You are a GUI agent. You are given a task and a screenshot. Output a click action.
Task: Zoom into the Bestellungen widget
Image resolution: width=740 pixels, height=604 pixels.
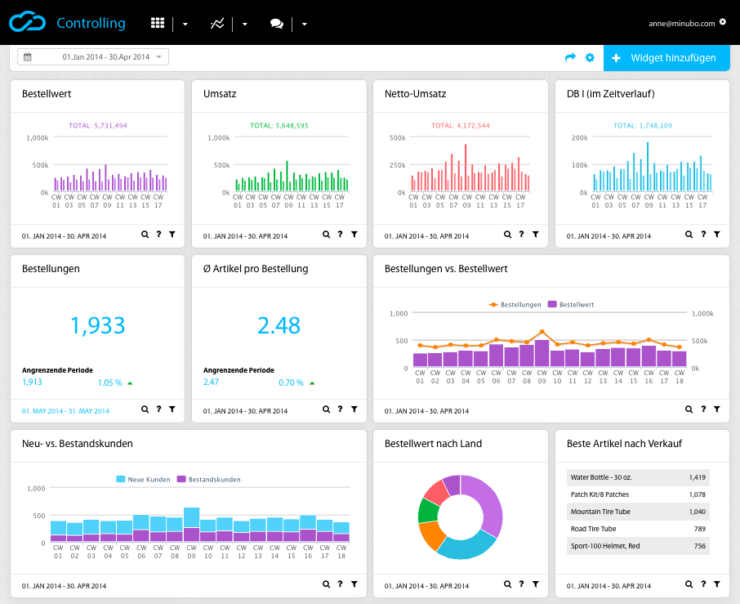(145, 409)
